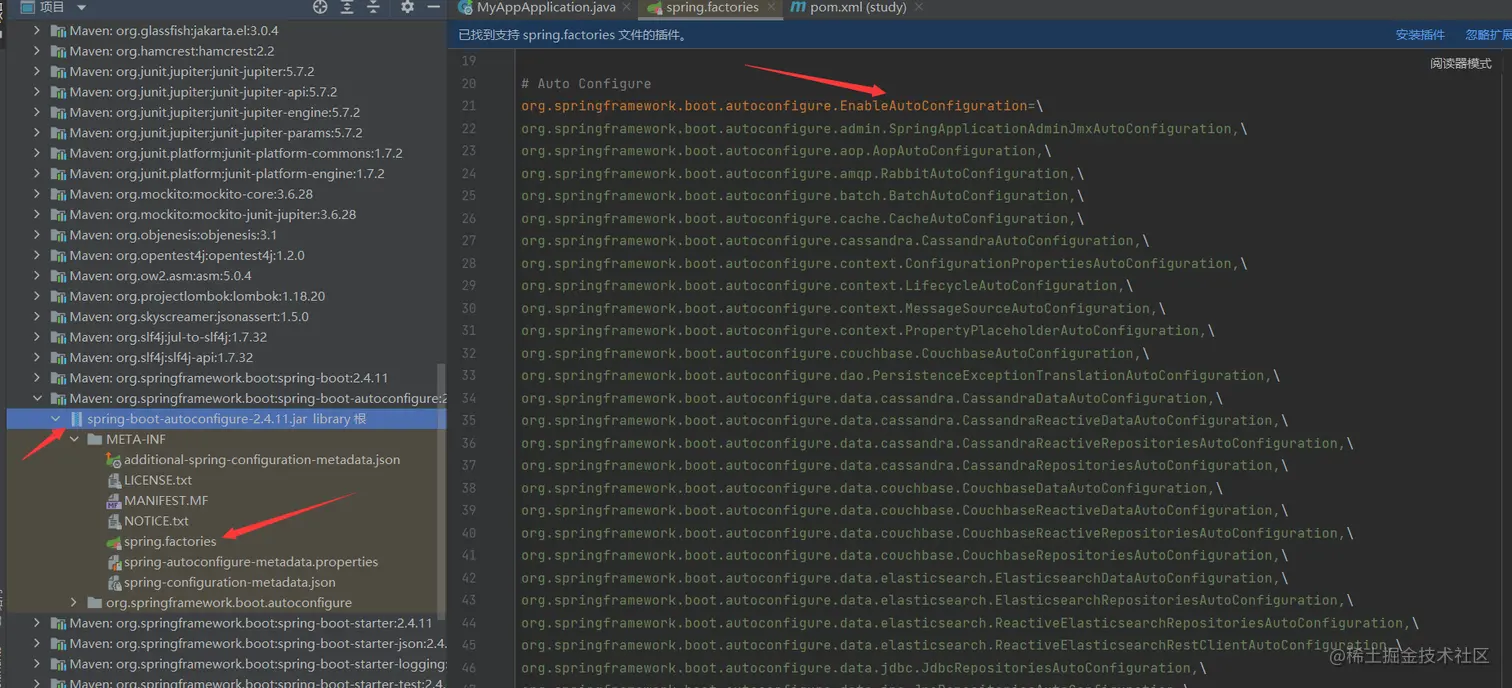Click the MANIFEST.MF file icon

[x=114, y=501]
